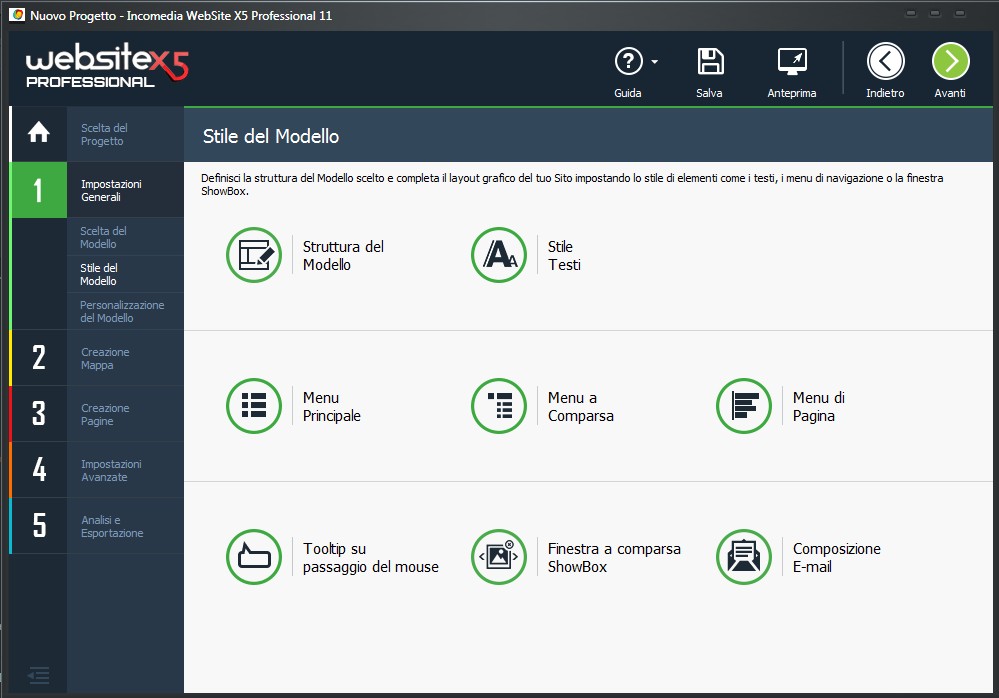
Task: Click the Anteprima text label
Action: click(792, 93)
